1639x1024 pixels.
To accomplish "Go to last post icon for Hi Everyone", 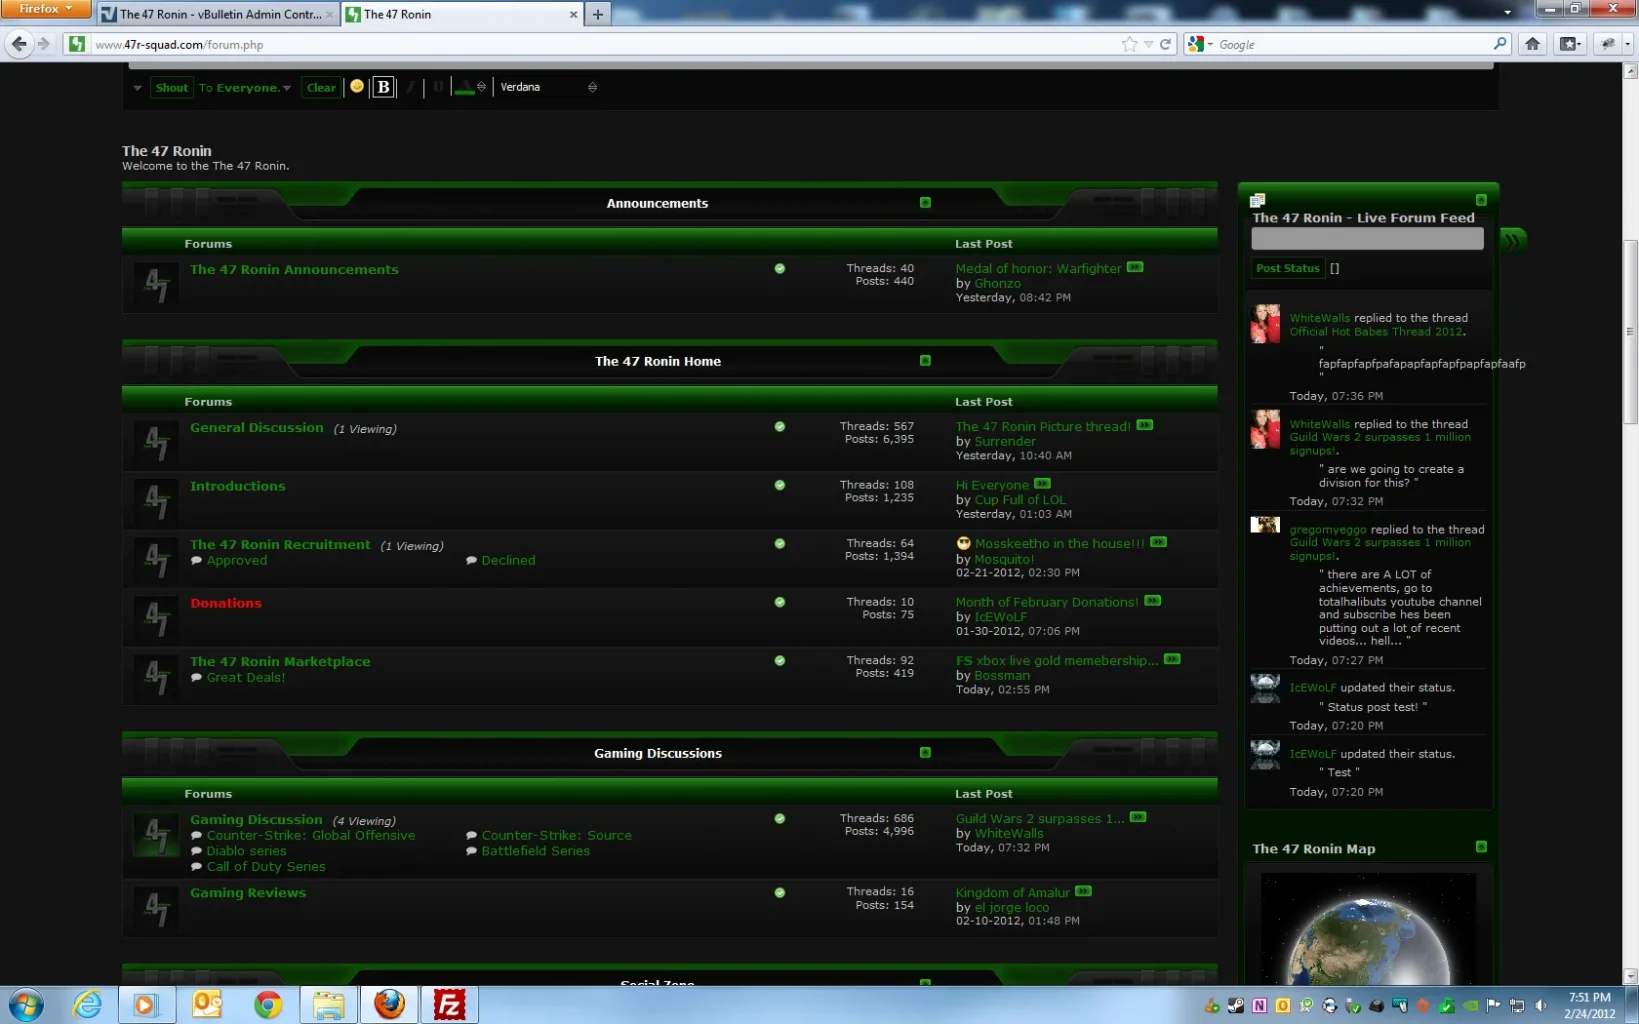I will coord(1042,484).
